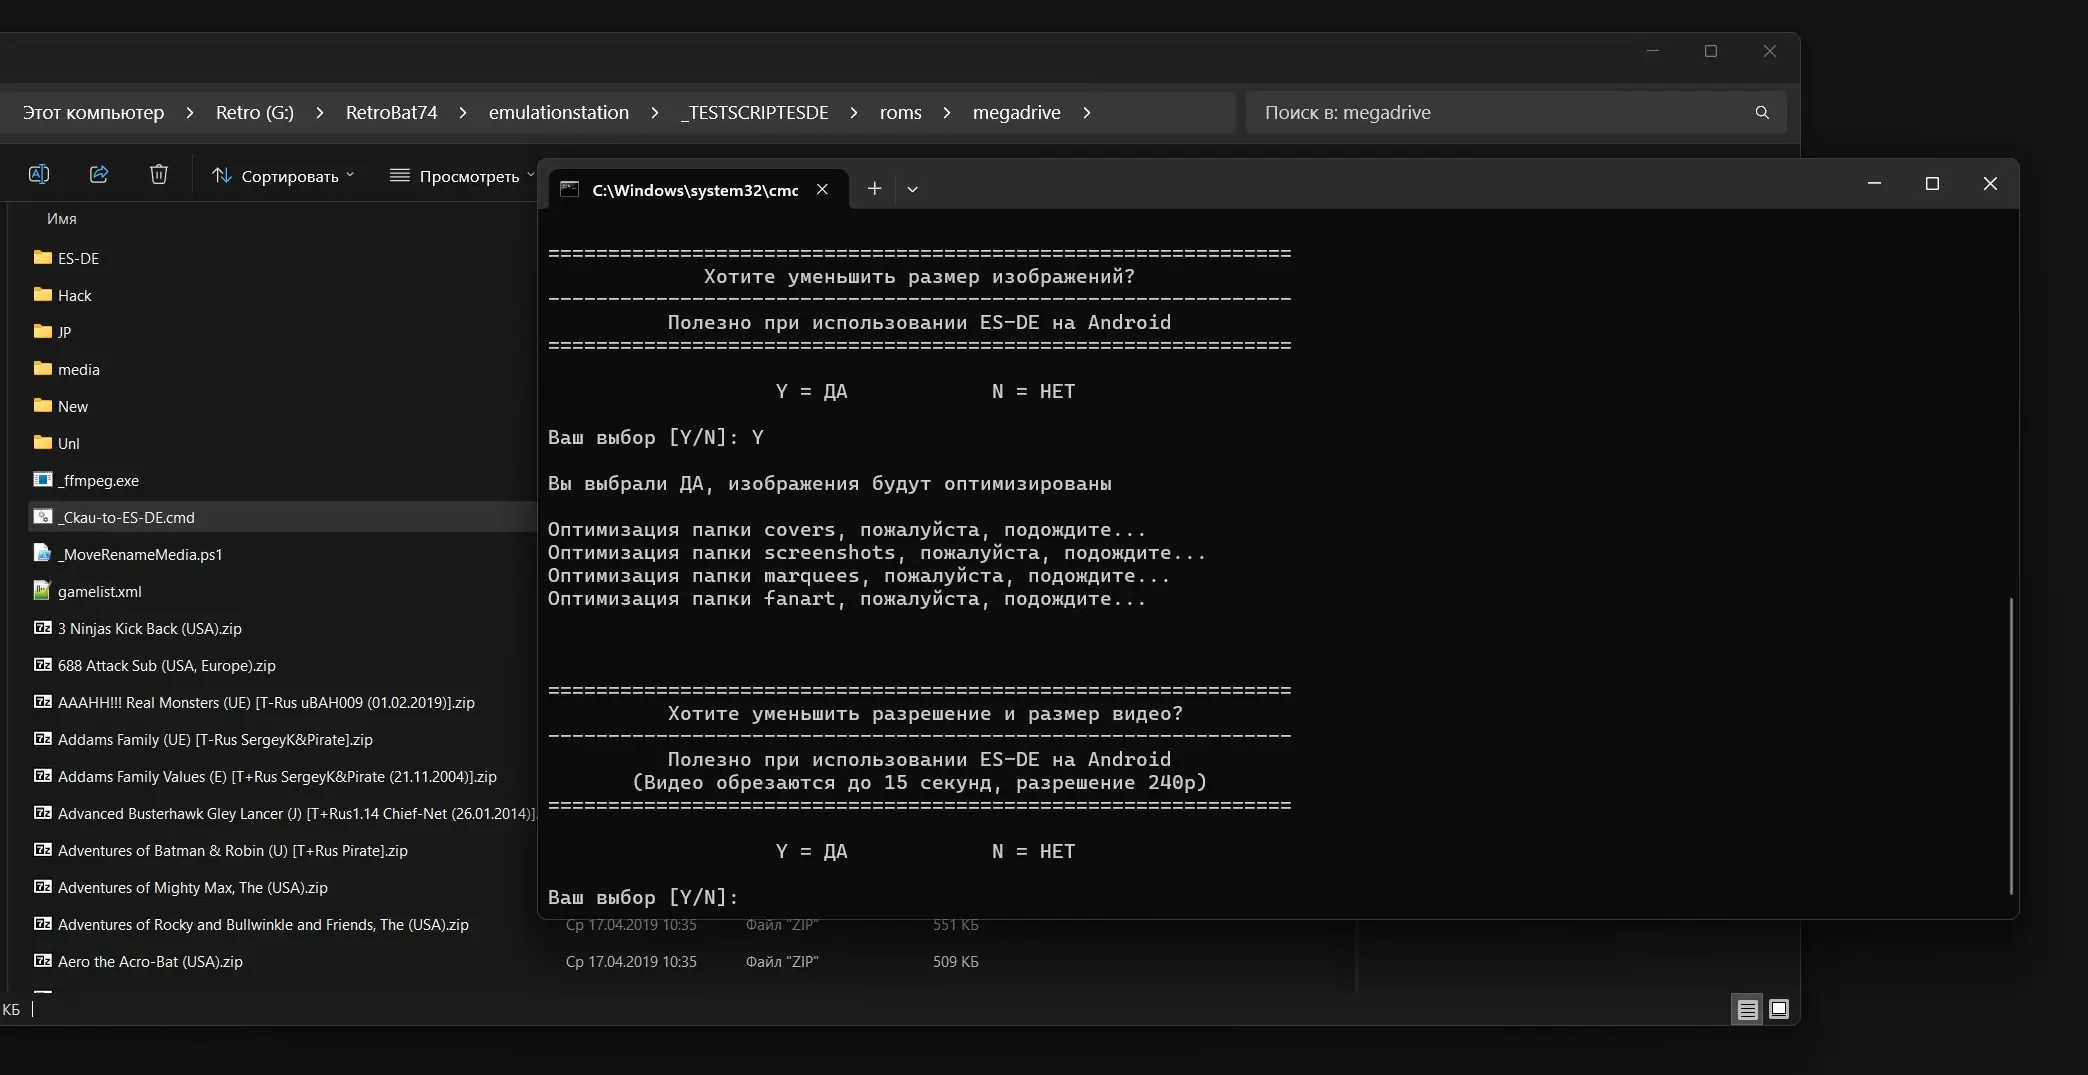Select the media folder
This screenshot has height=1075, width=2088.
78,370
